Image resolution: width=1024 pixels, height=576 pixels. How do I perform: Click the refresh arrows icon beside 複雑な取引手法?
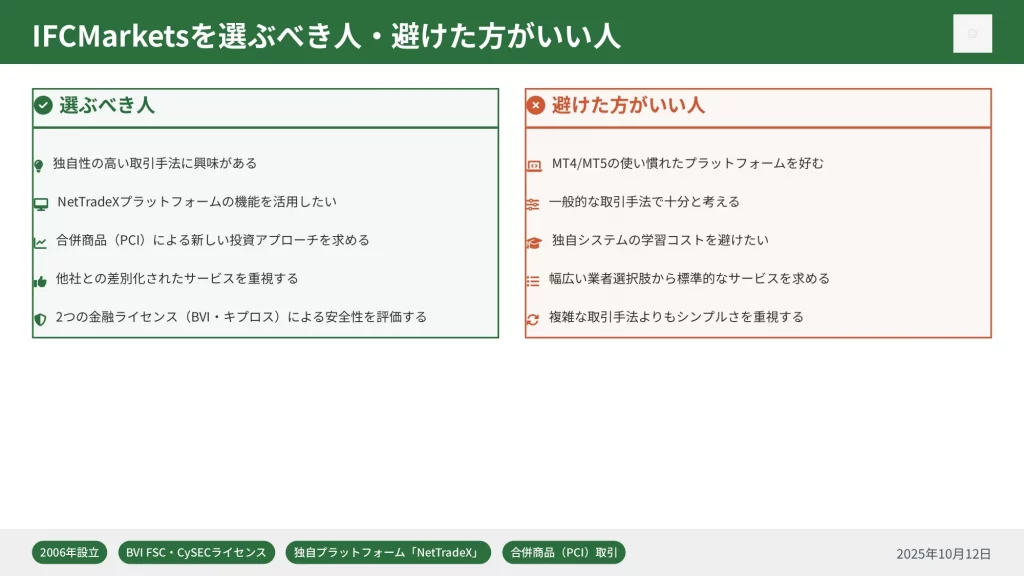(532, 319)
